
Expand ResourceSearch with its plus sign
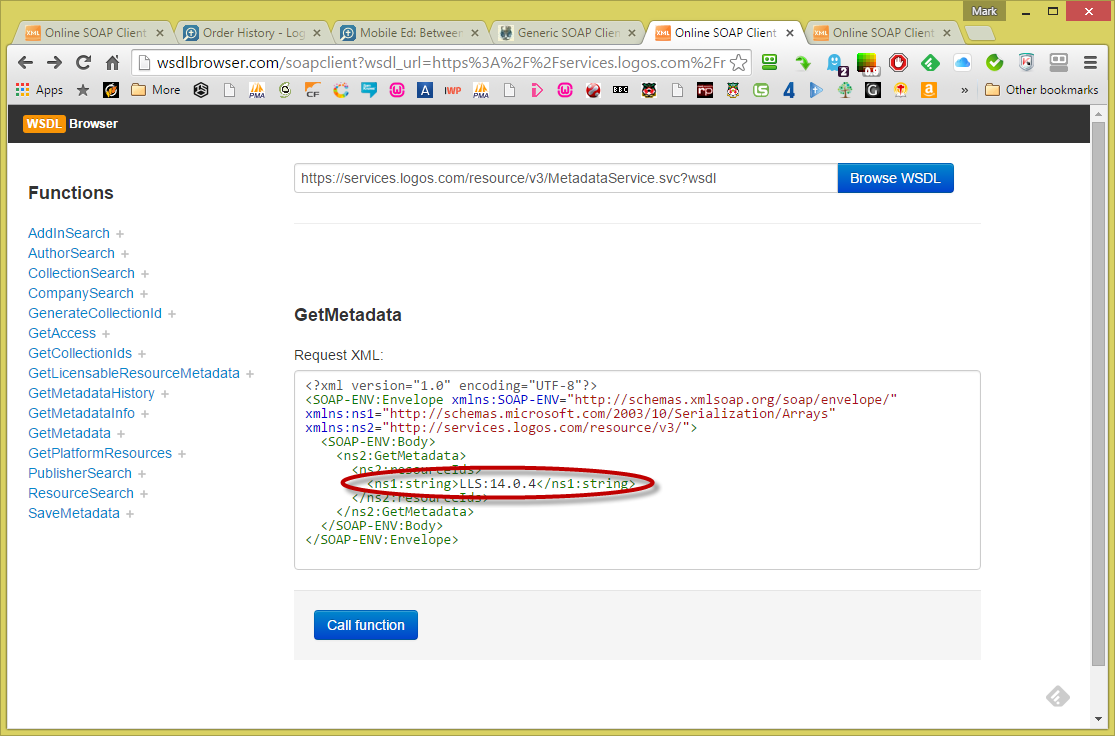(x=144, y=494)
